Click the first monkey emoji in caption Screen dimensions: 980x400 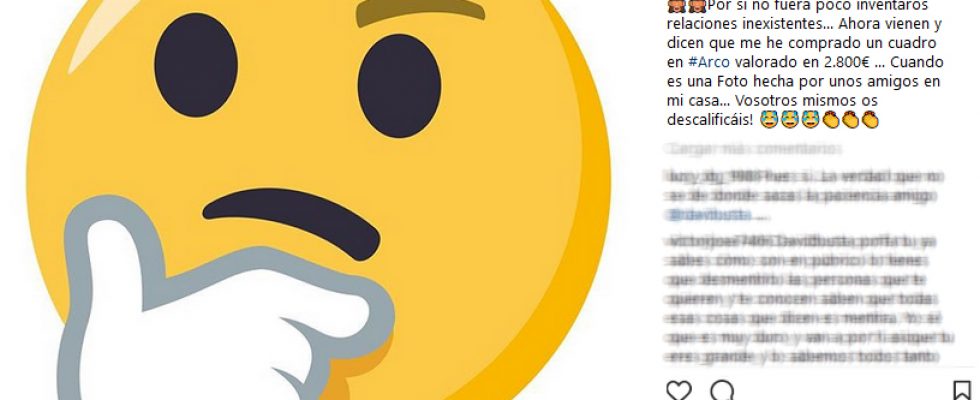click(676, 6)
